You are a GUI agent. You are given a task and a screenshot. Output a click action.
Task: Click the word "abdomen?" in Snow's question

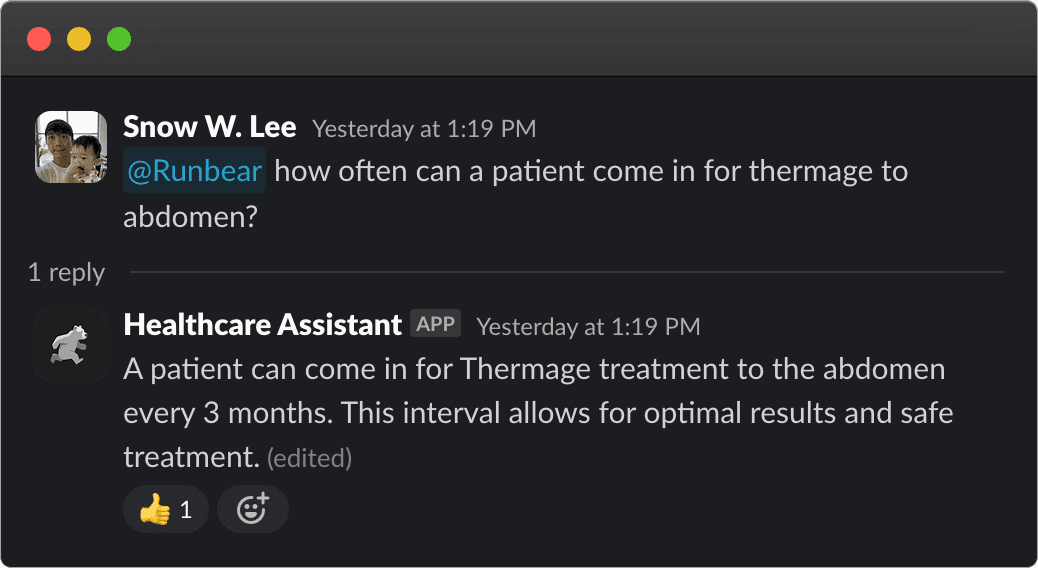pos(191,217)
